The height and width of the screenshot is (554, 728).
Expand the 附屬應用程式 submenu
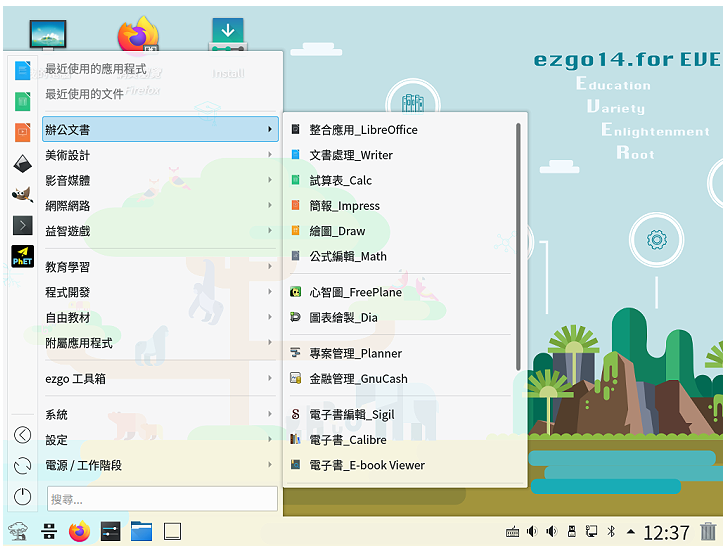click(x=160, y=343)
